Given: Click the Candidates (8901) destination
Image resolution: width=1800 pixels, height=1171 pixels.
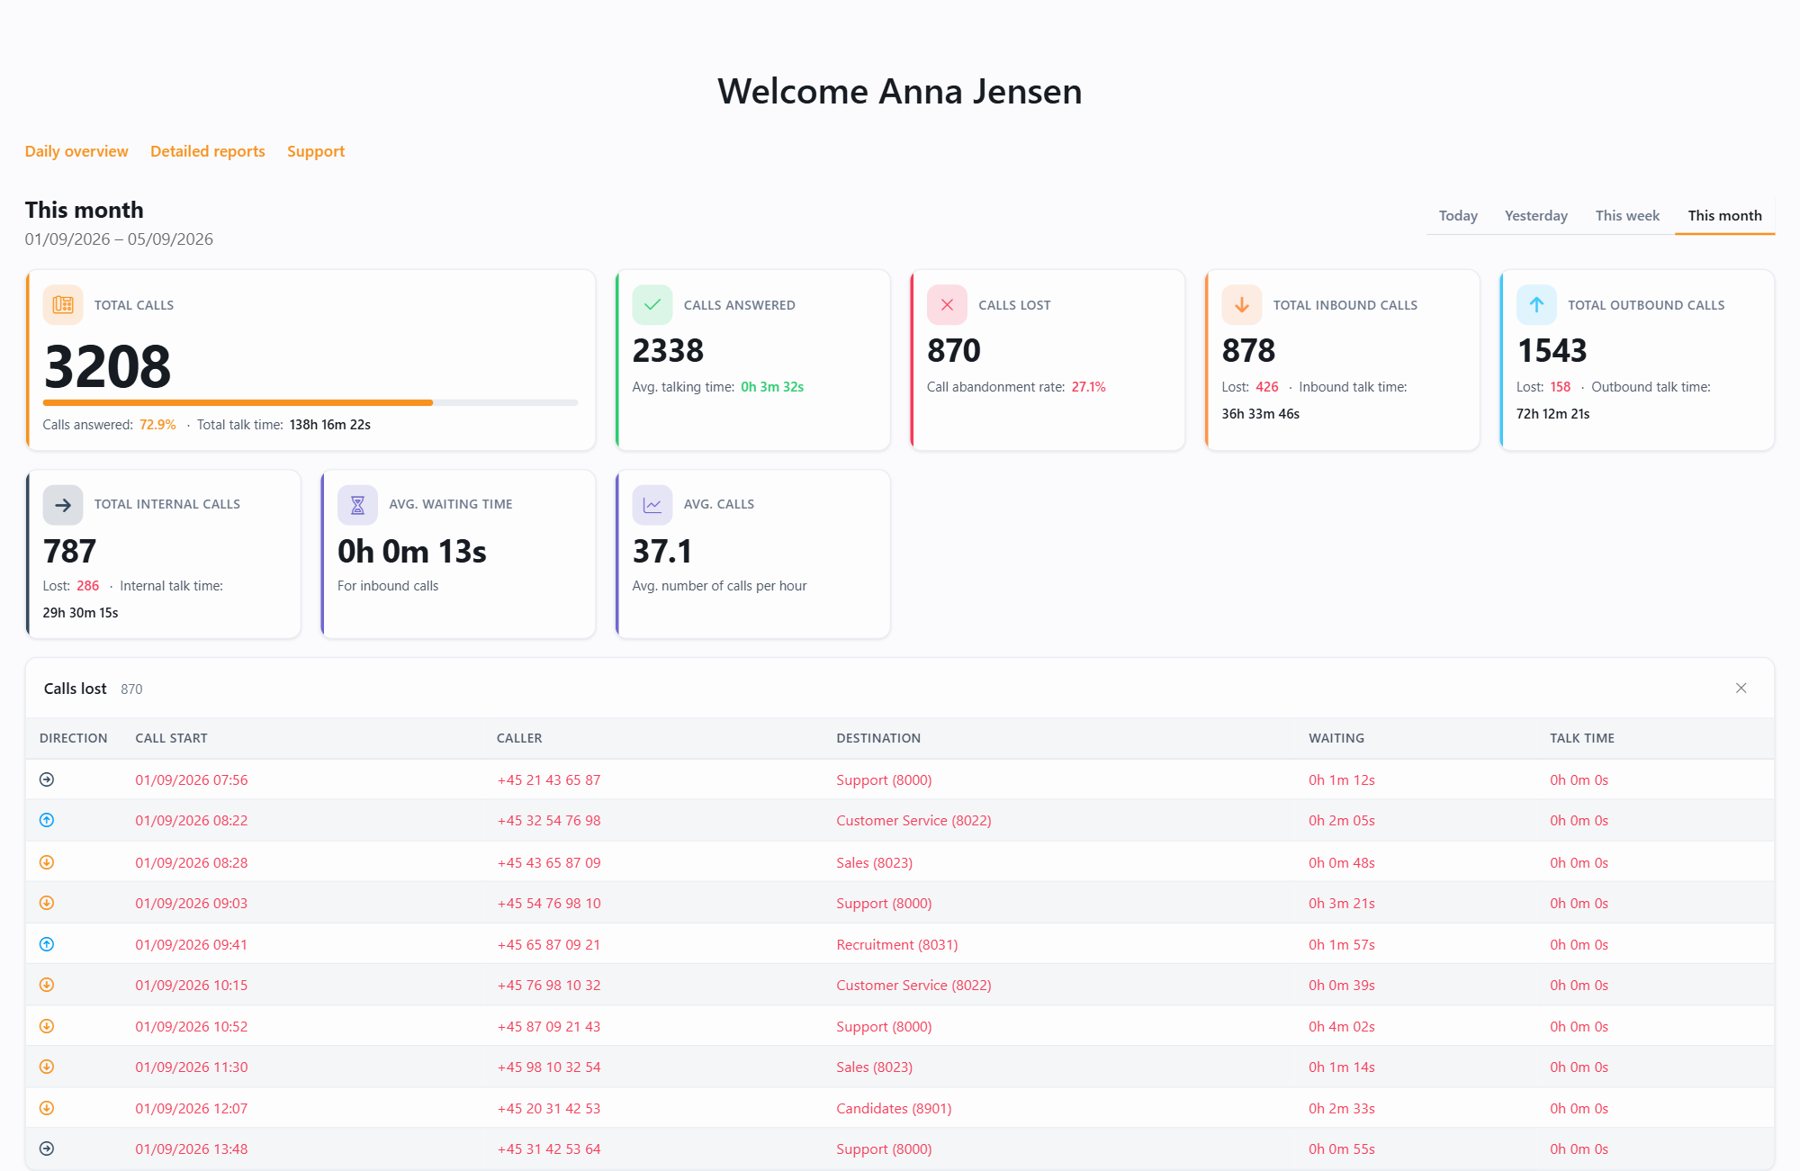Looking at the screenshot, I should 894,1109.
